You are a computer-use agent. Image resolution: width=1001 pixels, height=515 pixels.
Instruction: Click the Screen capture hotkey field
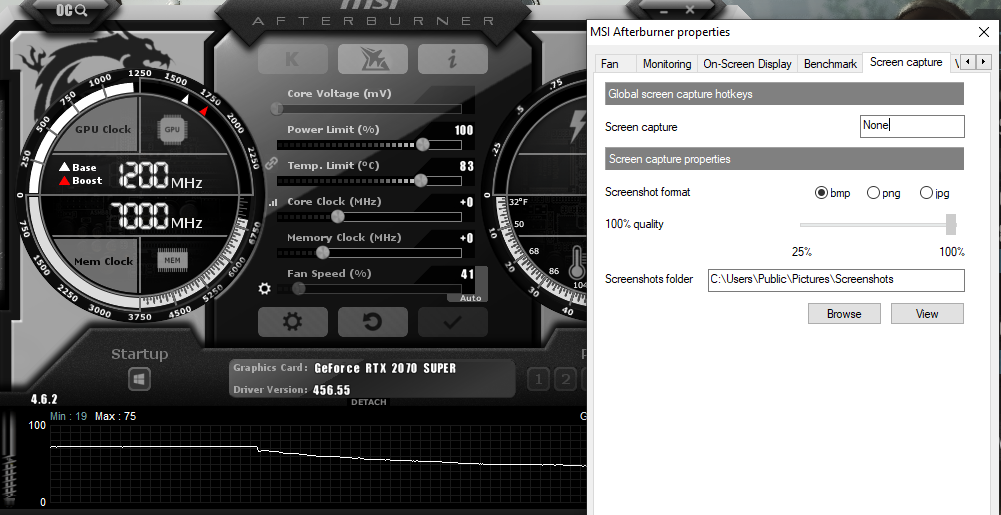[912, 126]
